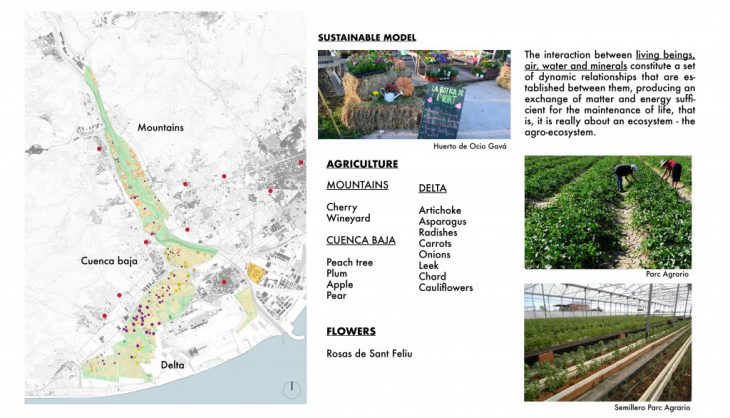
Task: Click the compass north arrow on map
Action: pyautogui.click(x=290, y=388)
